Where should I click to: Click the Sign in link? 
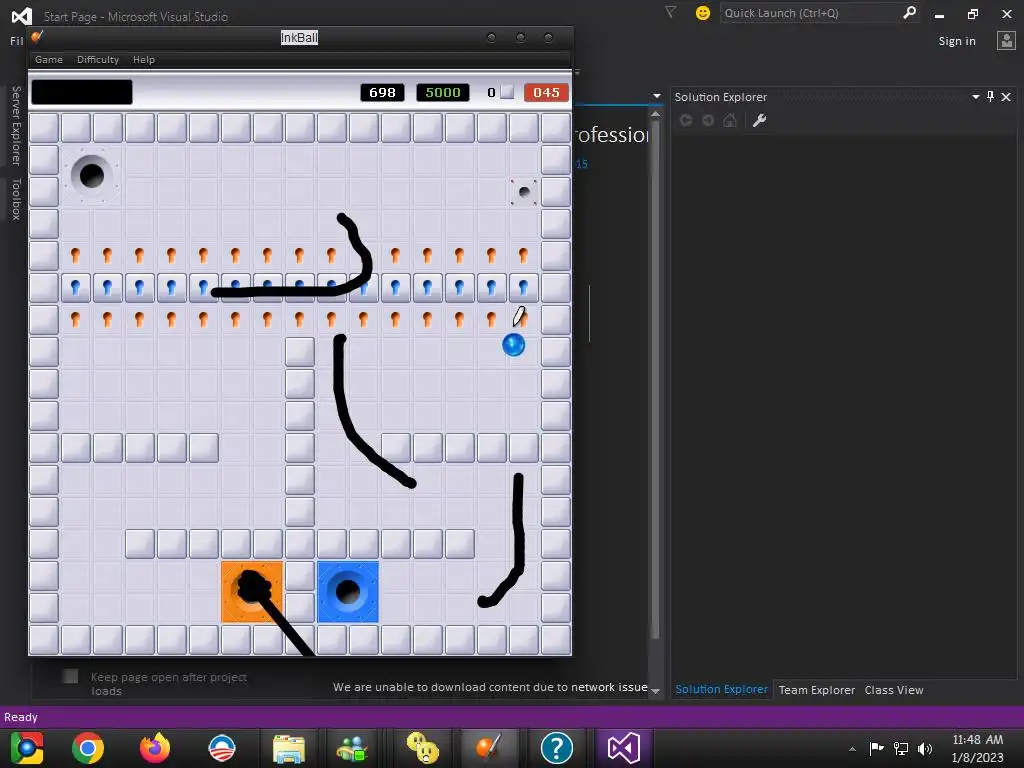tap(957, 41)
